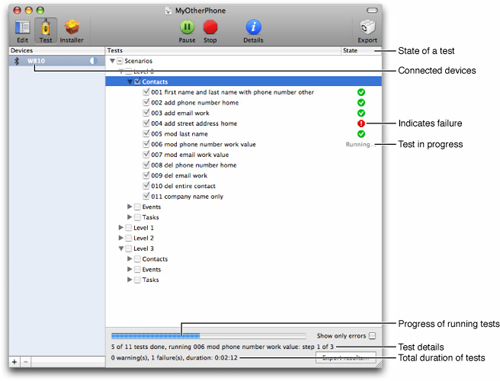Screen dimensions: 500x381
Task: Check the Level 3 checkbox
Action: 129,249
